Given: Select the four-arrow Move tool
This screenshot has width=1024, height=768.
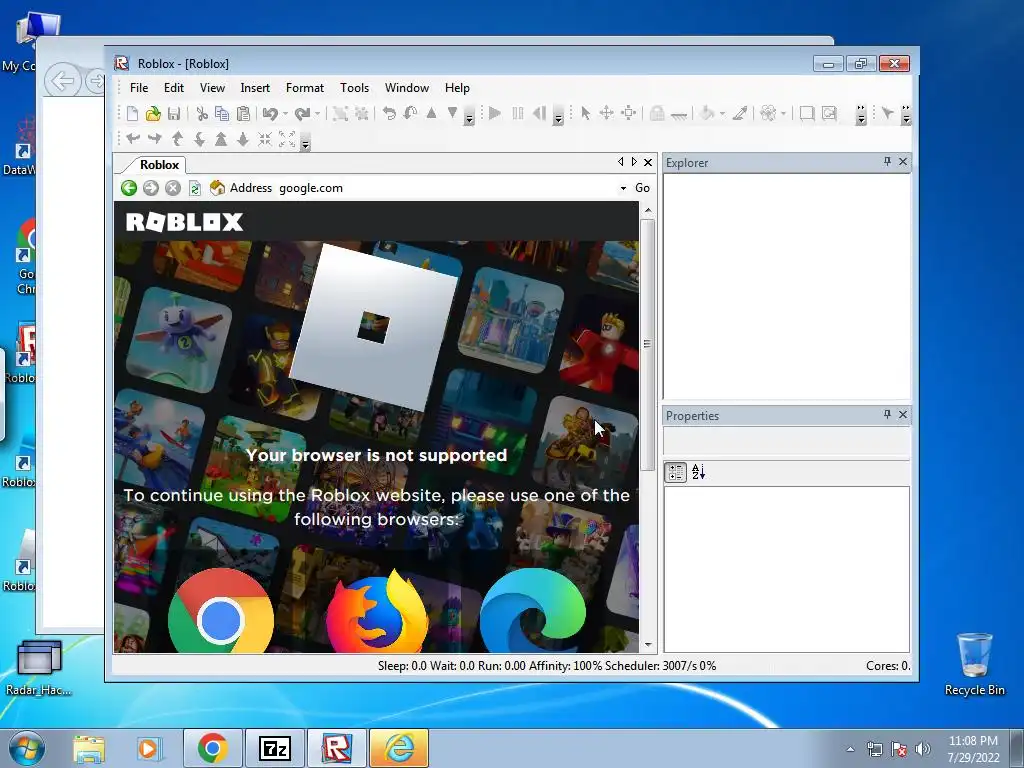Looking at the screenshot, I should (x=606, y=114).
